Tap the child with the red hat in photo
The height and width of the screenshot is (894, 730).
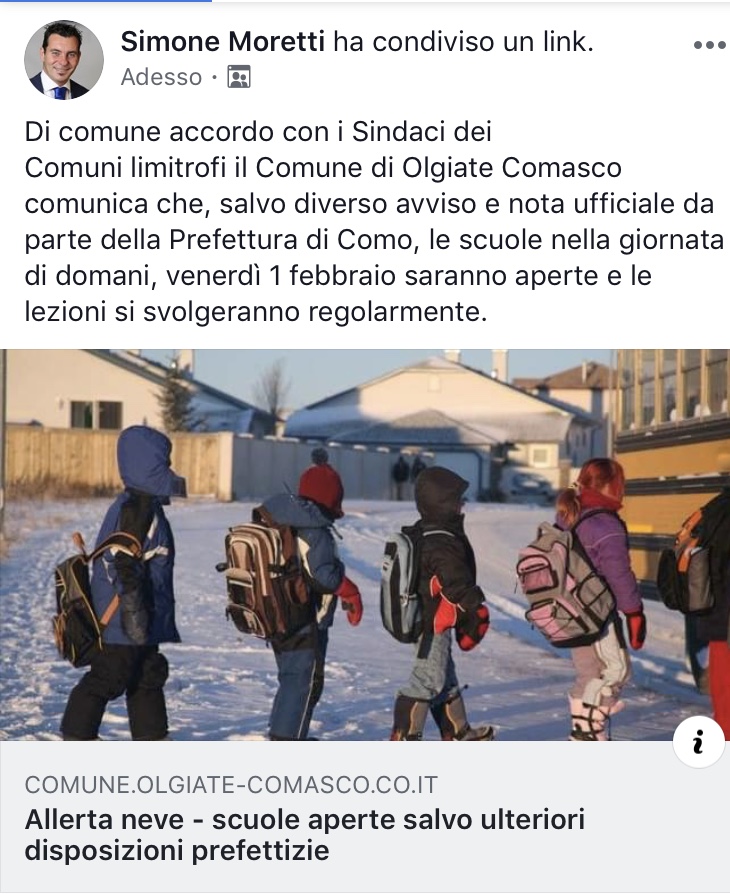(297, 593)
